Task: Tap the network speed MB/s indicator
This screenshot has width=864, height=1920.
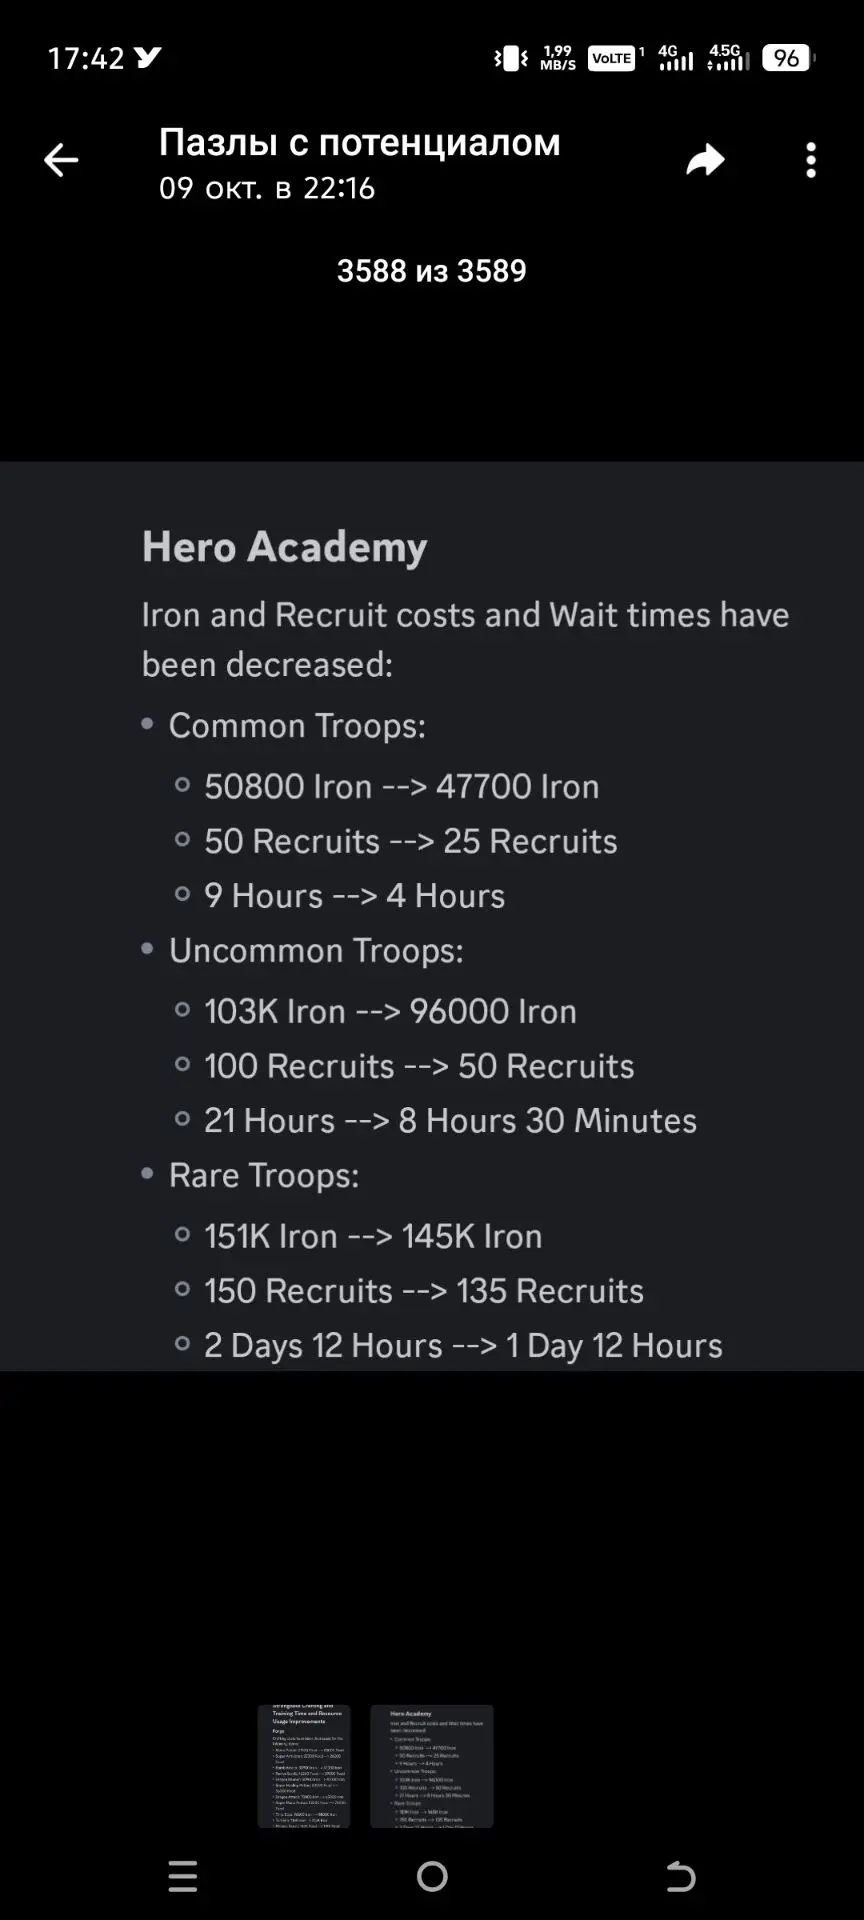Action: coord(558,58)
